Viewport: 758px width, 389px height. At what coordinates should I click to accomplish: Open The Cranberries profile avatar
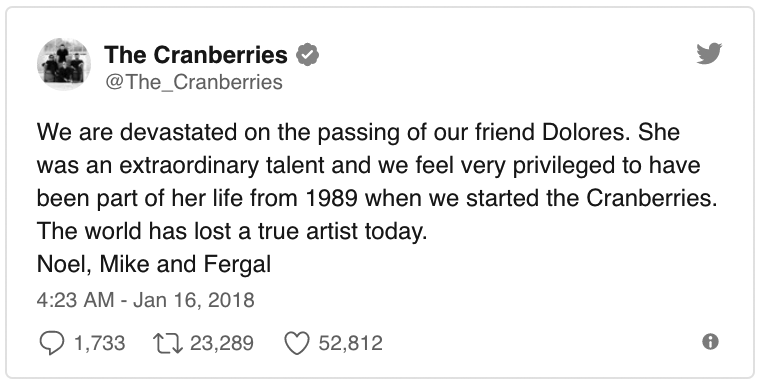pos(64,64)
